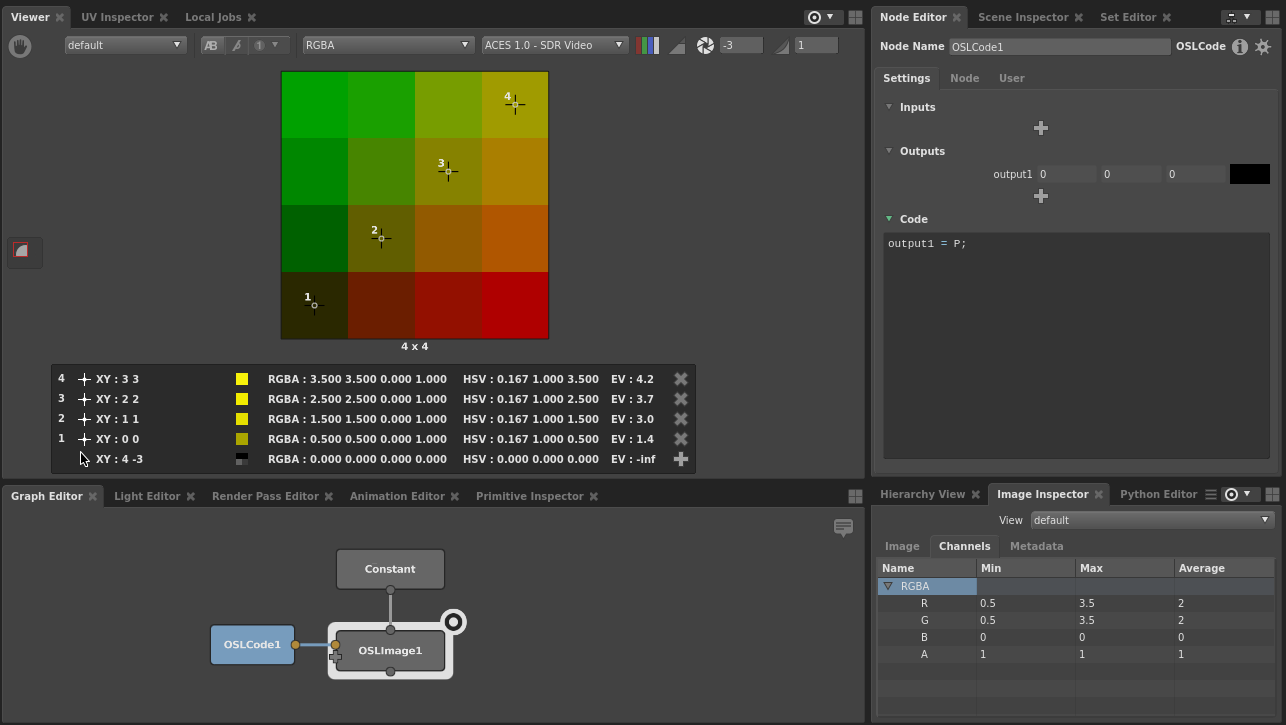Click the node info icon beside OSLCode
Viewport: 1286px width, 725px height.
[x=1240, y=47]
